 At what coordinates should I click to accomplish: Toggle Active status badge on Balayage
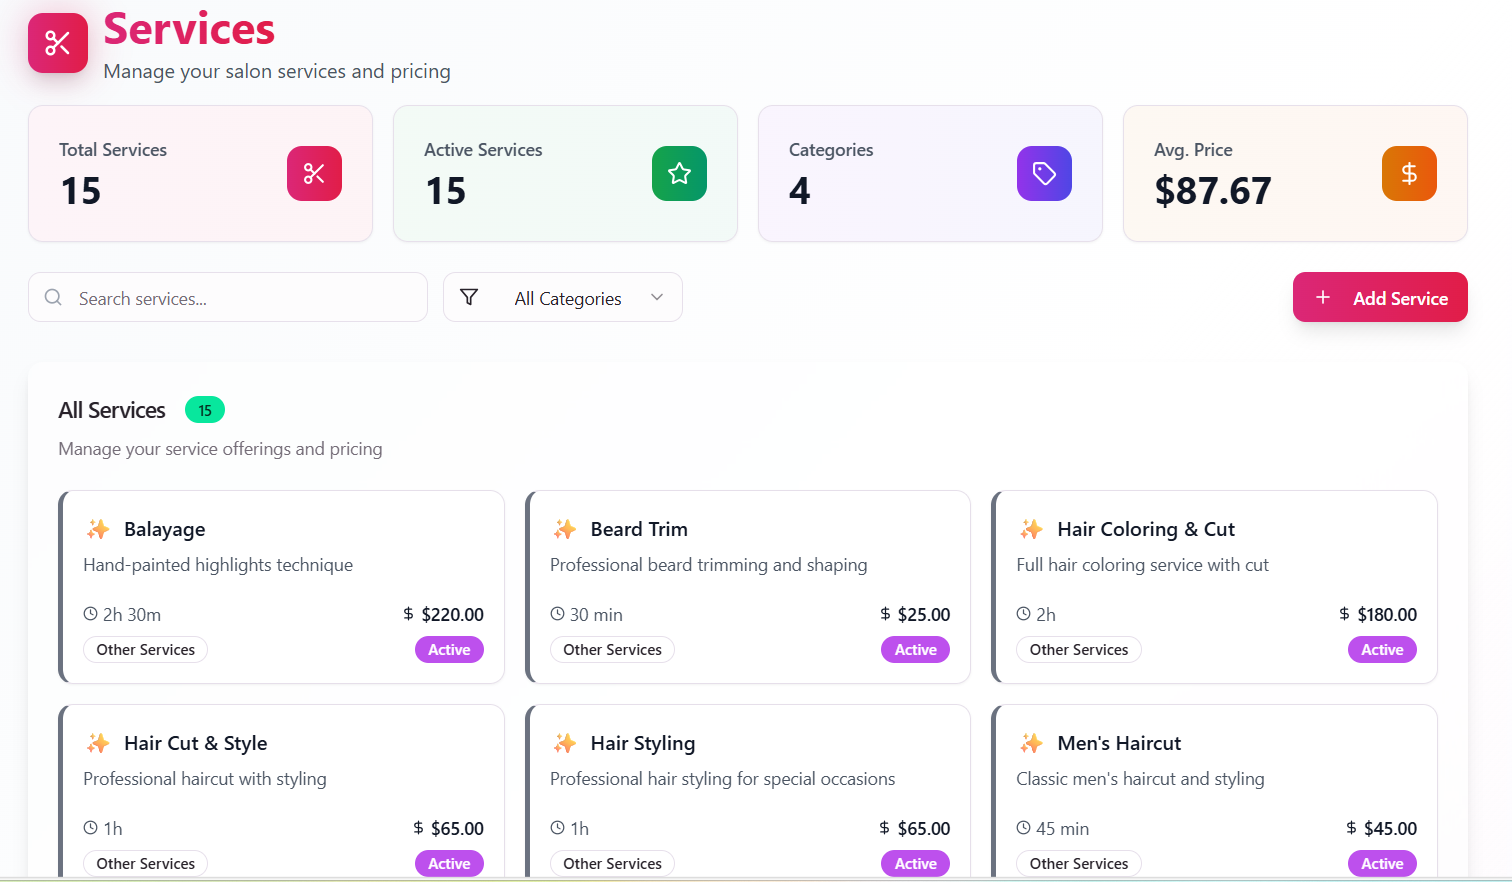pos(449,650)
